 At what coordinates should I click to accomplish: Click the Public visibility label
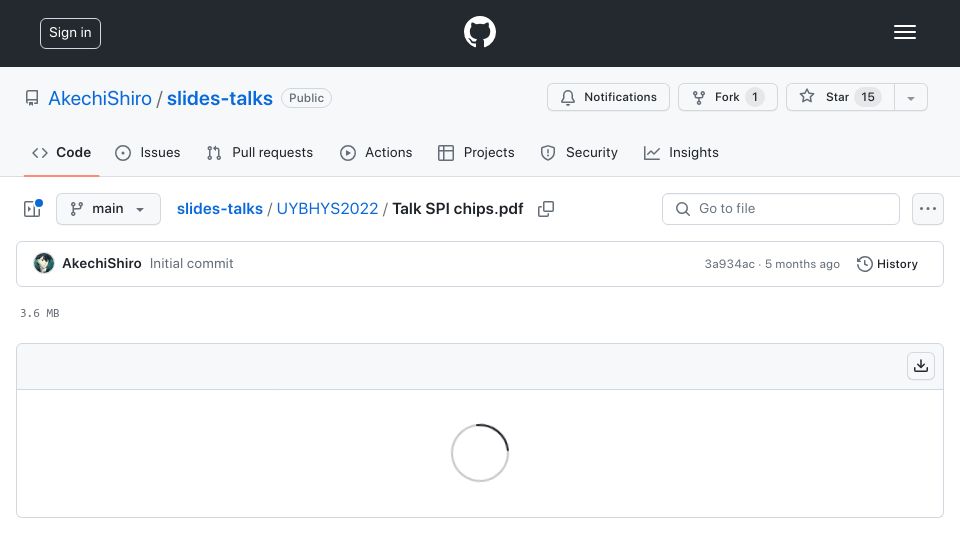point(306,98)
